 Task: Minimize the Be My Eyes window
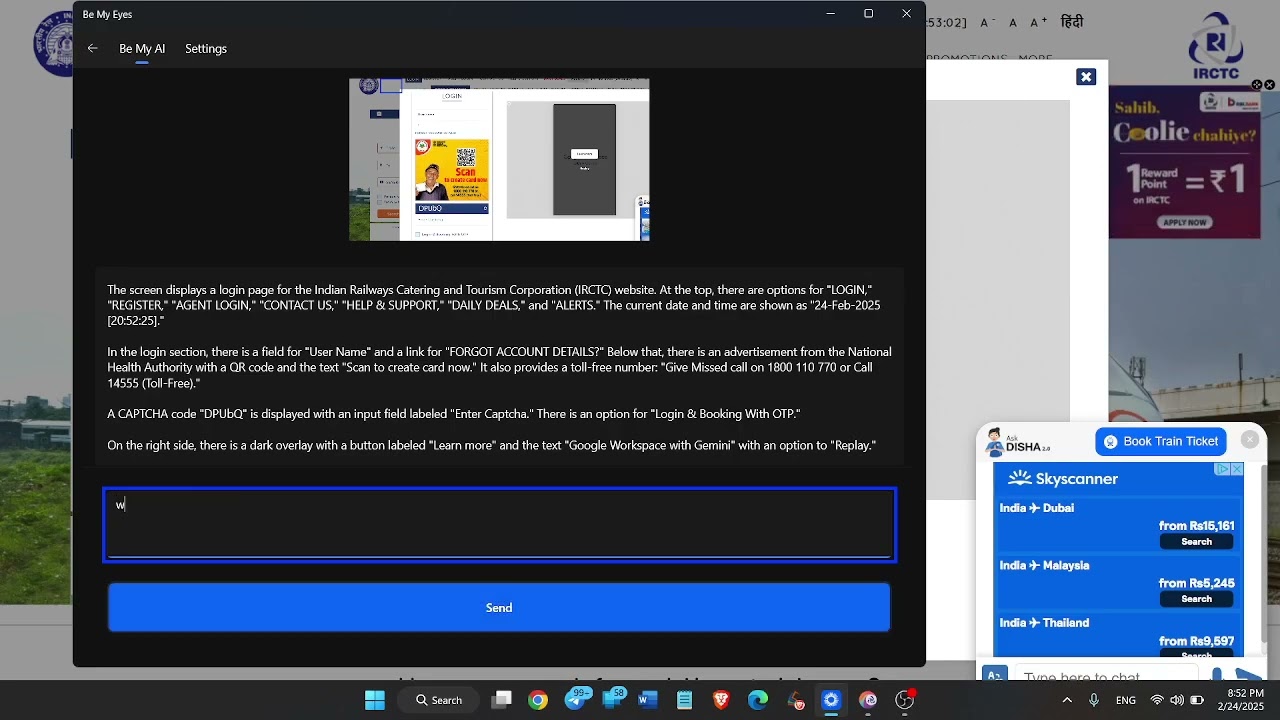830,14
